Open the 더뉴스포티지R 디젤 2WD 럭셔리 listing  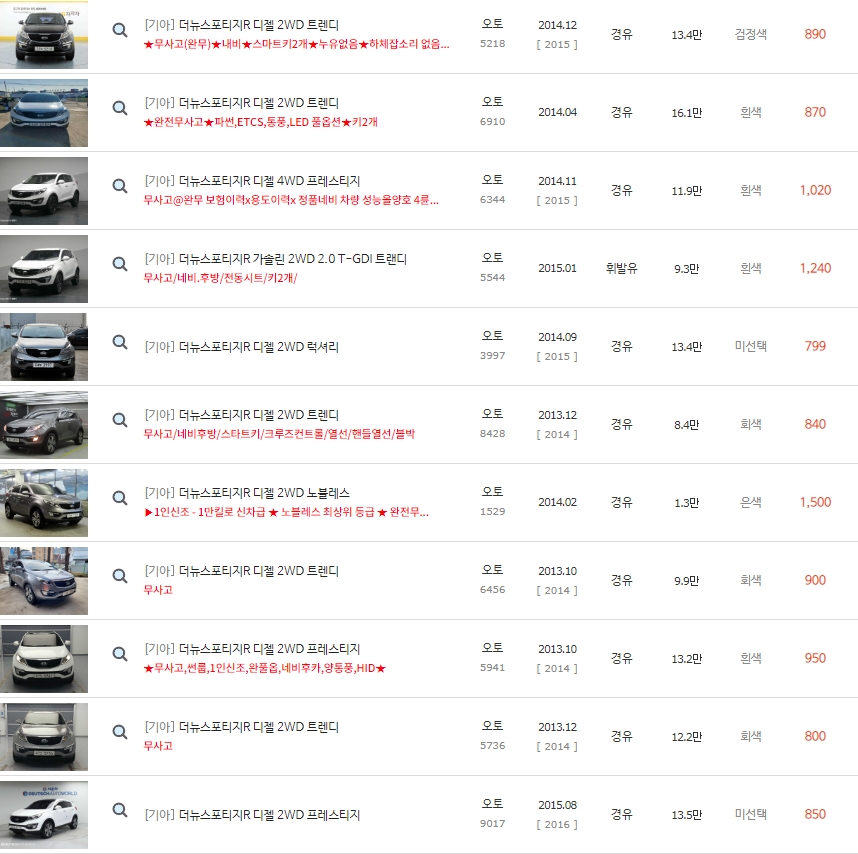242,347
